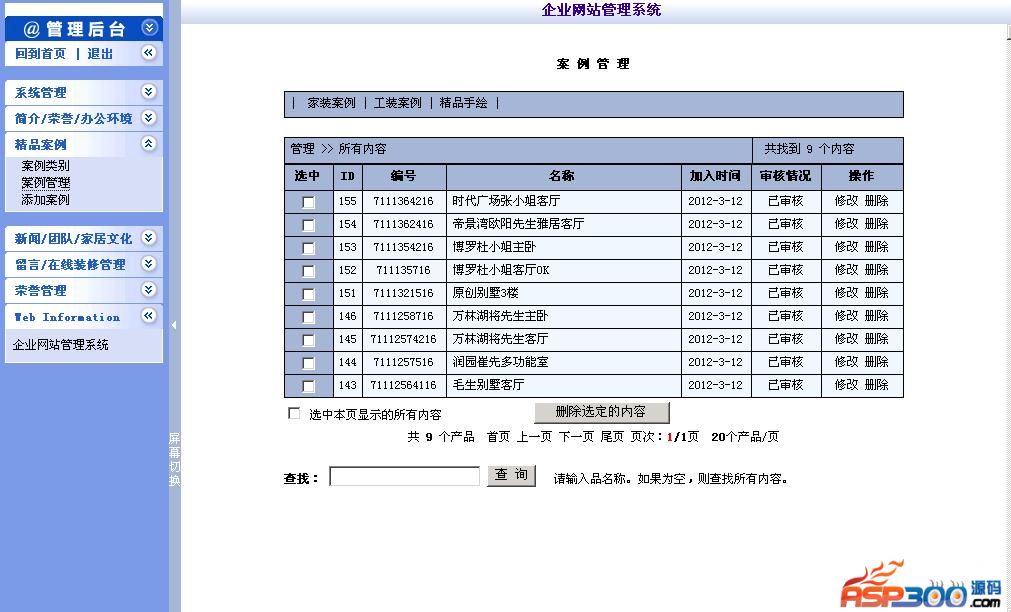Switch to 精品手绘 category

[x=463, y=103]
